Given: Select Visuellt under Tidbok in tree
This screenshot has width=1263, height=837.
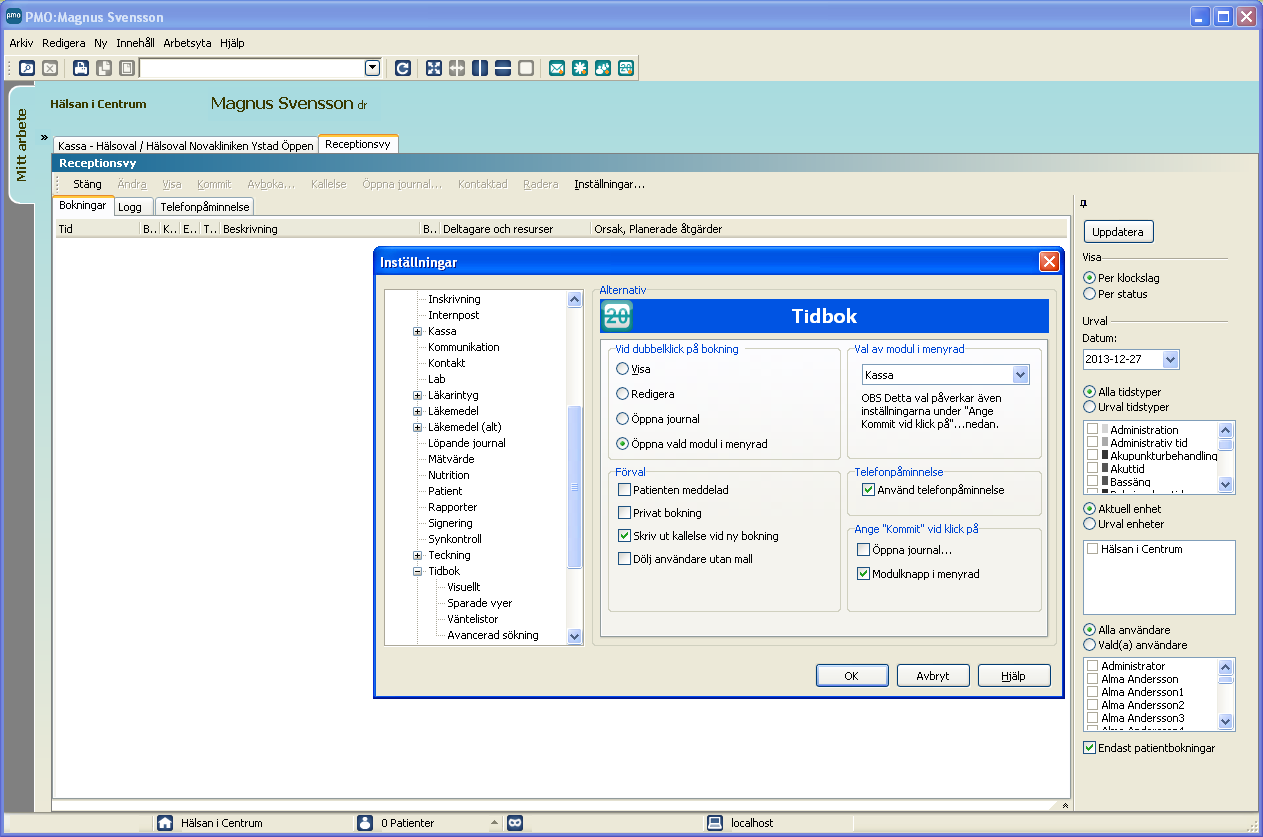Looking at the screenshot, I should click(x=464, y=587).
